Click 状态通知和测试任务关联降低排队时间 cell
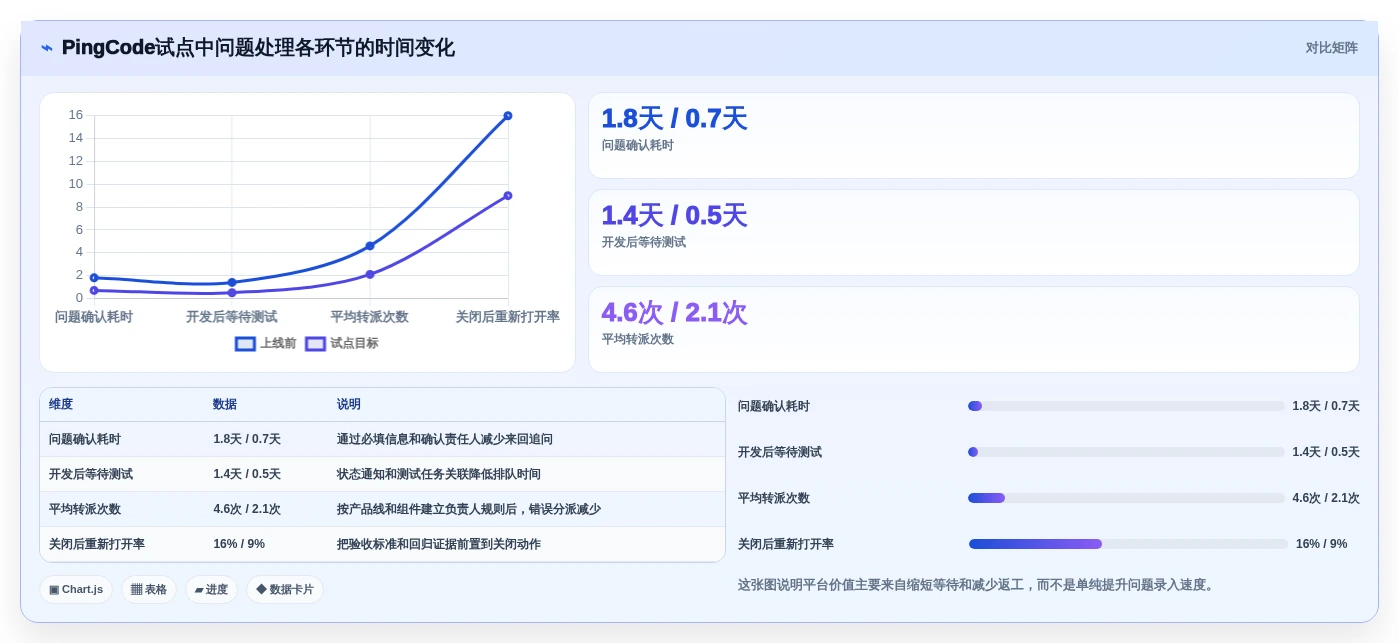This screenshot has height=643, width=1399. pyautogui.click(x=439, y=474)
